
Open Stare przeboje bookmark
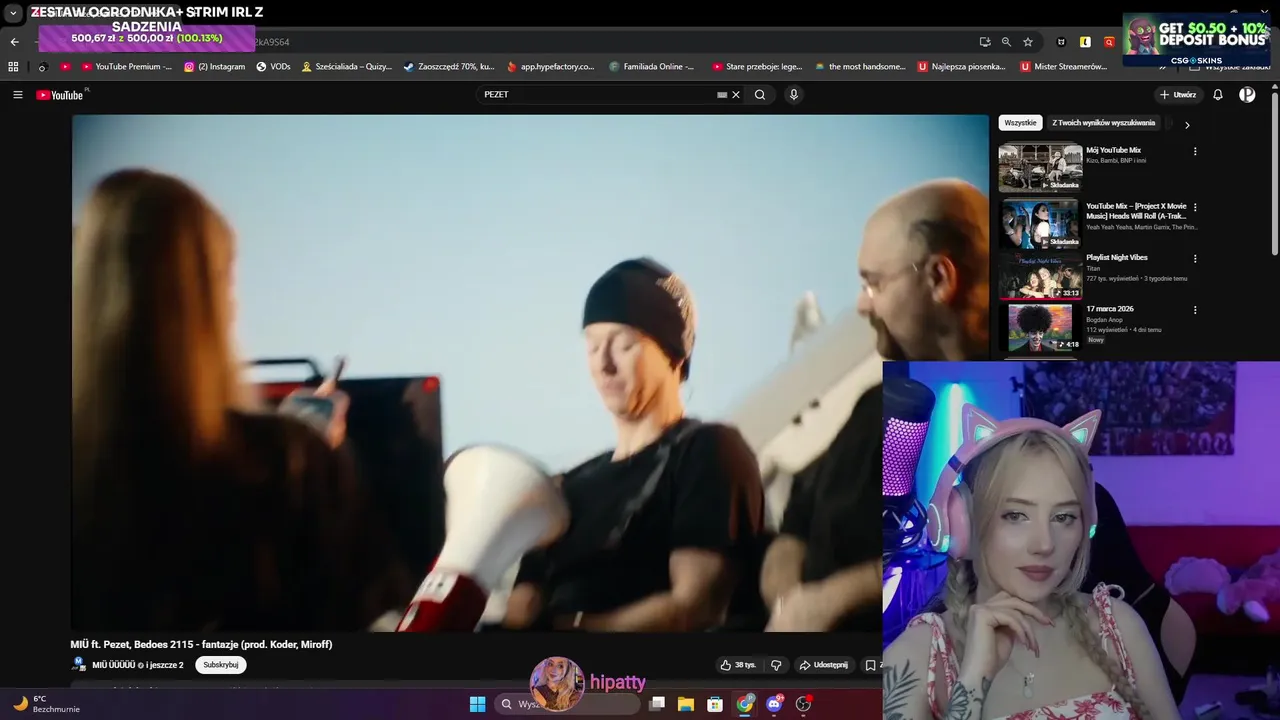757,67
